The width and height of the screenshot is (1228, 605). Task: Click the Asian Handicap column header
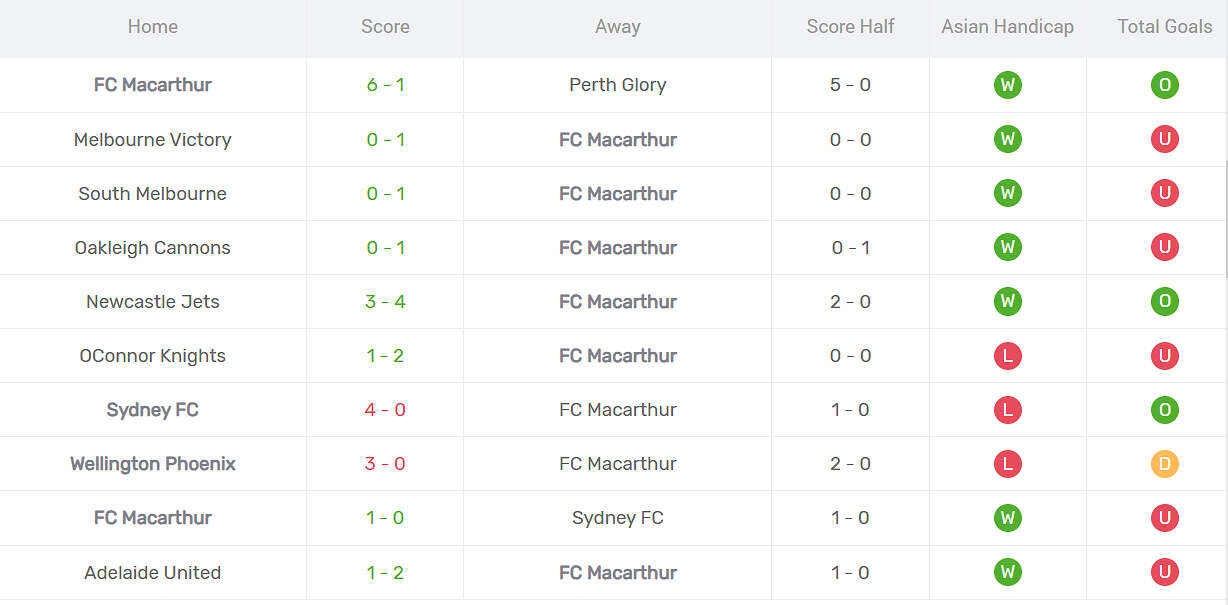click(x=1007, y=27)
